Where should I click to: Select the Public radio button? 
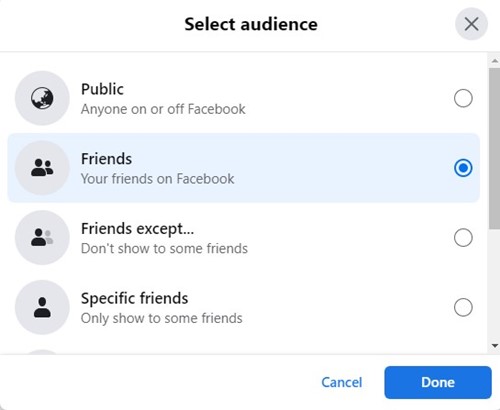coord(463,98)
